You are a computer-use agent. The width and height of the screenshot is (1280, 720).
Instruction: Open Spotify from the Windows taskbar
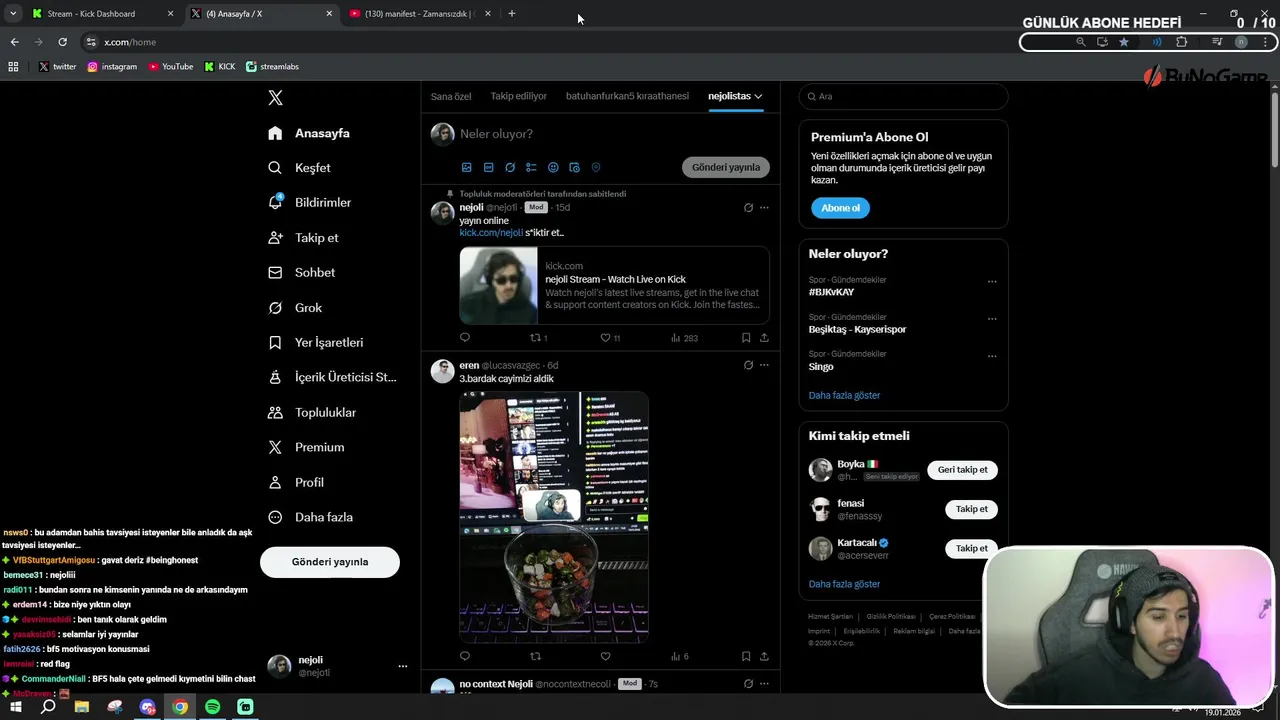tap(212, 707)
